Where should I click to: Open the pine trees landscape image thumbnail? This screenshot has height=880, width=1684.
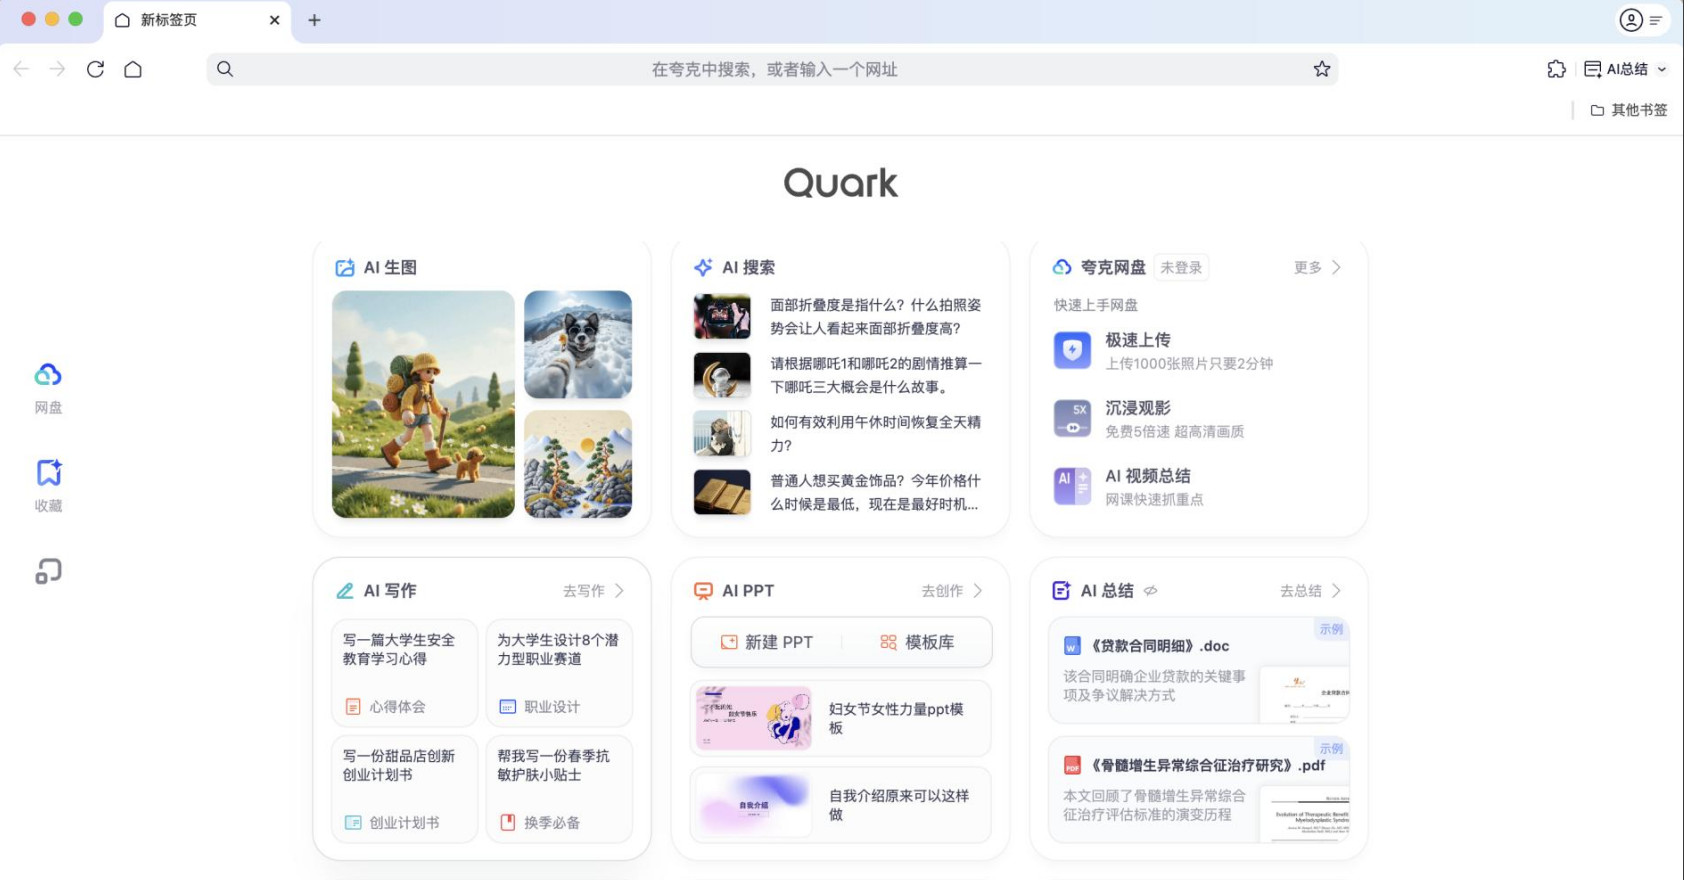(x=578, y=464)
